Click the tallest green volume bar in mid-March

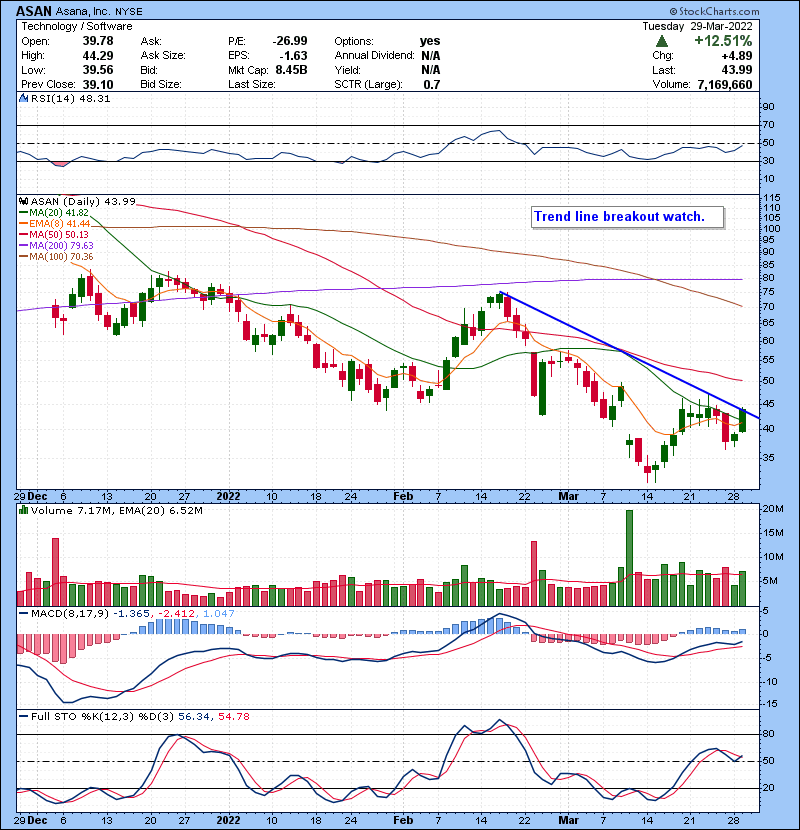[x=630, y=558]
